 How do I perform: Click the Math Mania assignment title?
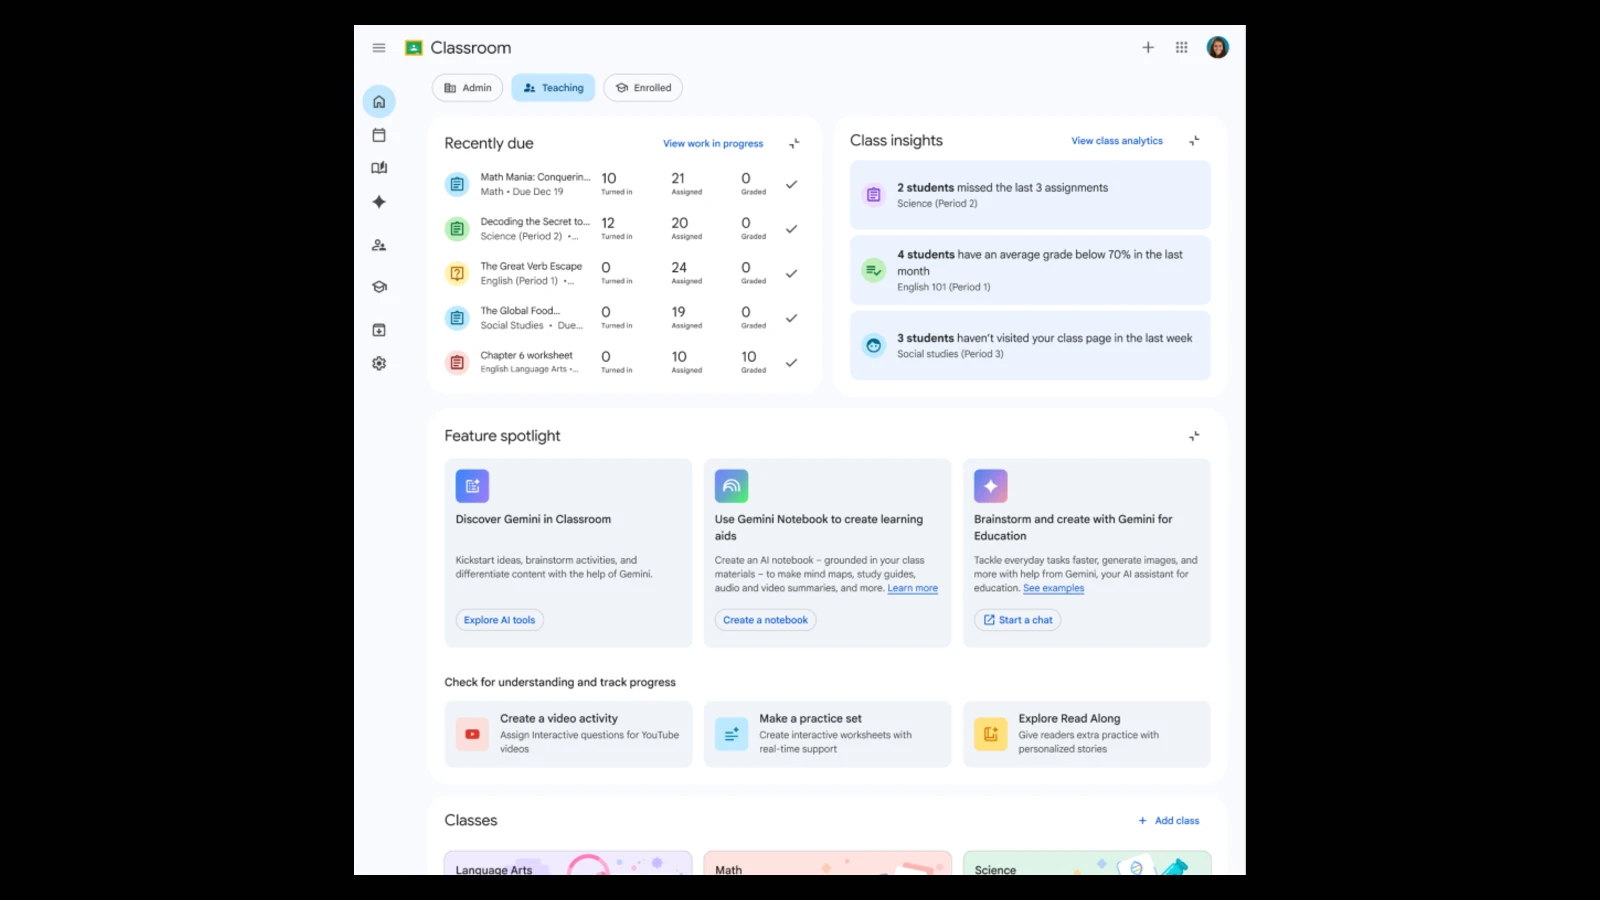535,177
